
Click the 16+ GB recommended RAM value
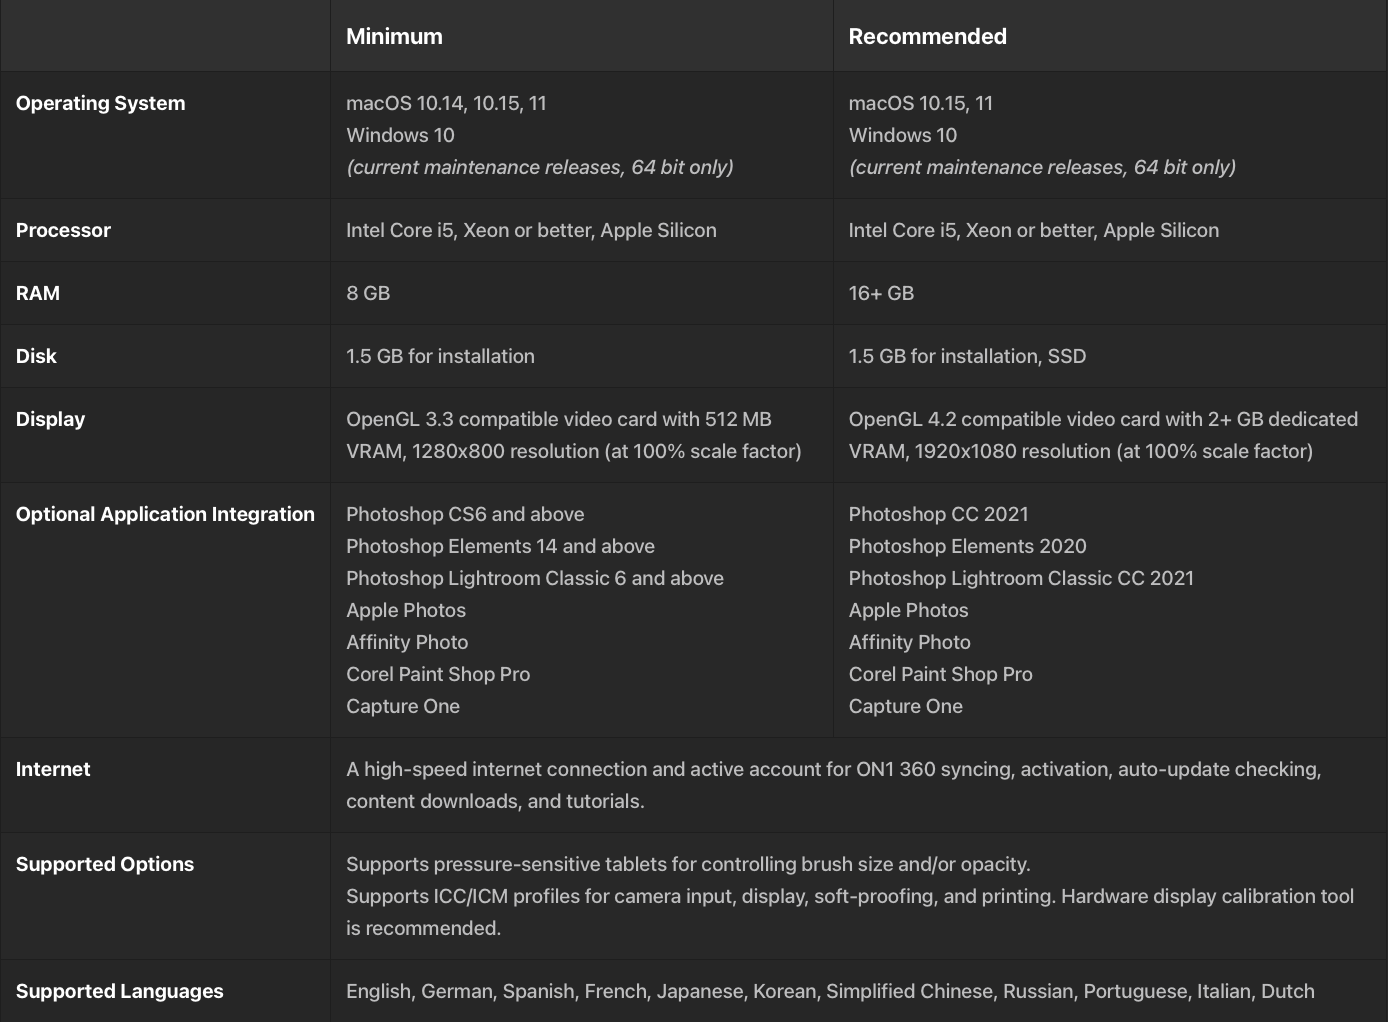tap(881, 293)
